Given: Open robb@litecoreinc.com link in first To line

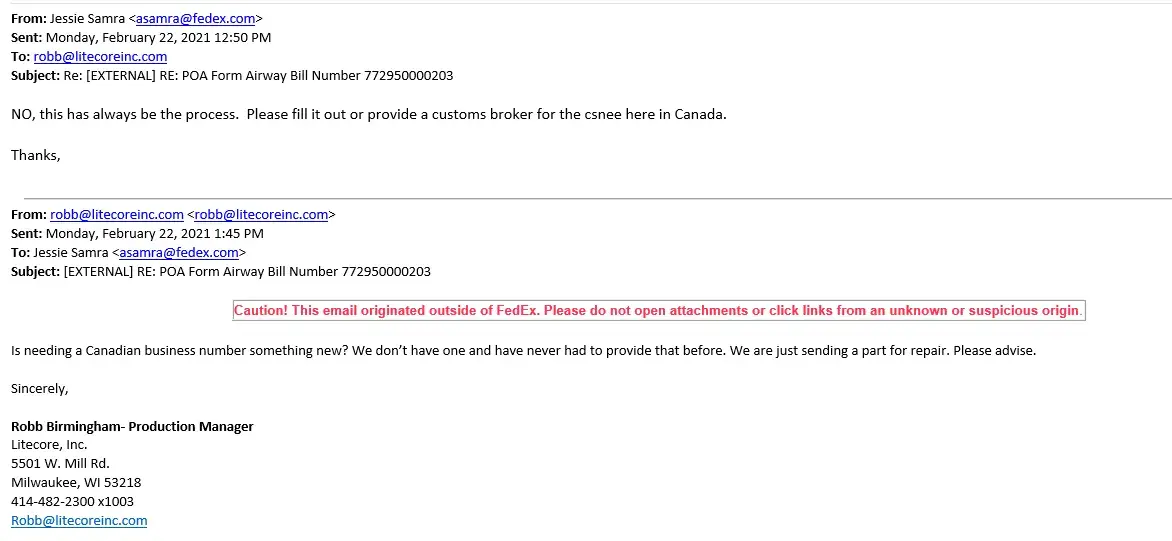Looking at the screenshot, I should pos(100,57).
